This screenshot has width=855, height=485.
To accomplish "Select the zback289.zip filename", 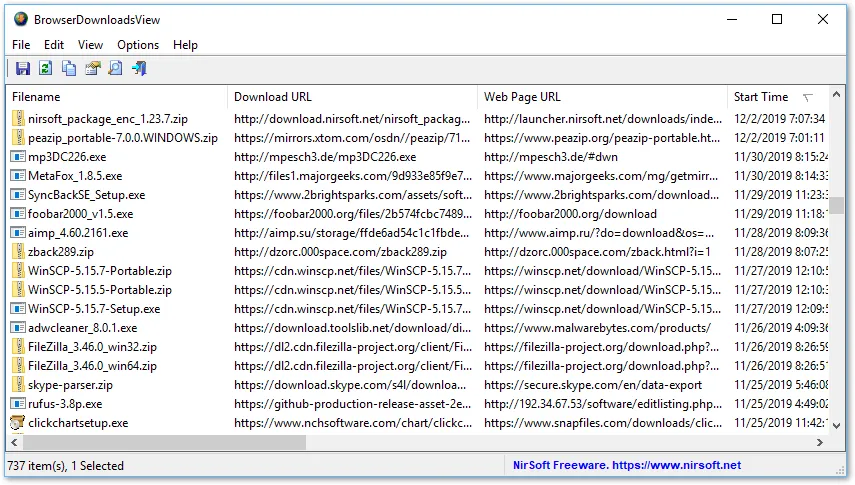I will (x=61, y=252).
